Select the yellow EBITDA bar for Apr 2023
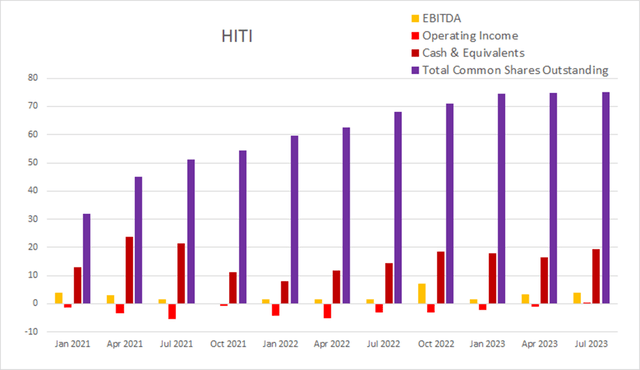 (525, 299)
